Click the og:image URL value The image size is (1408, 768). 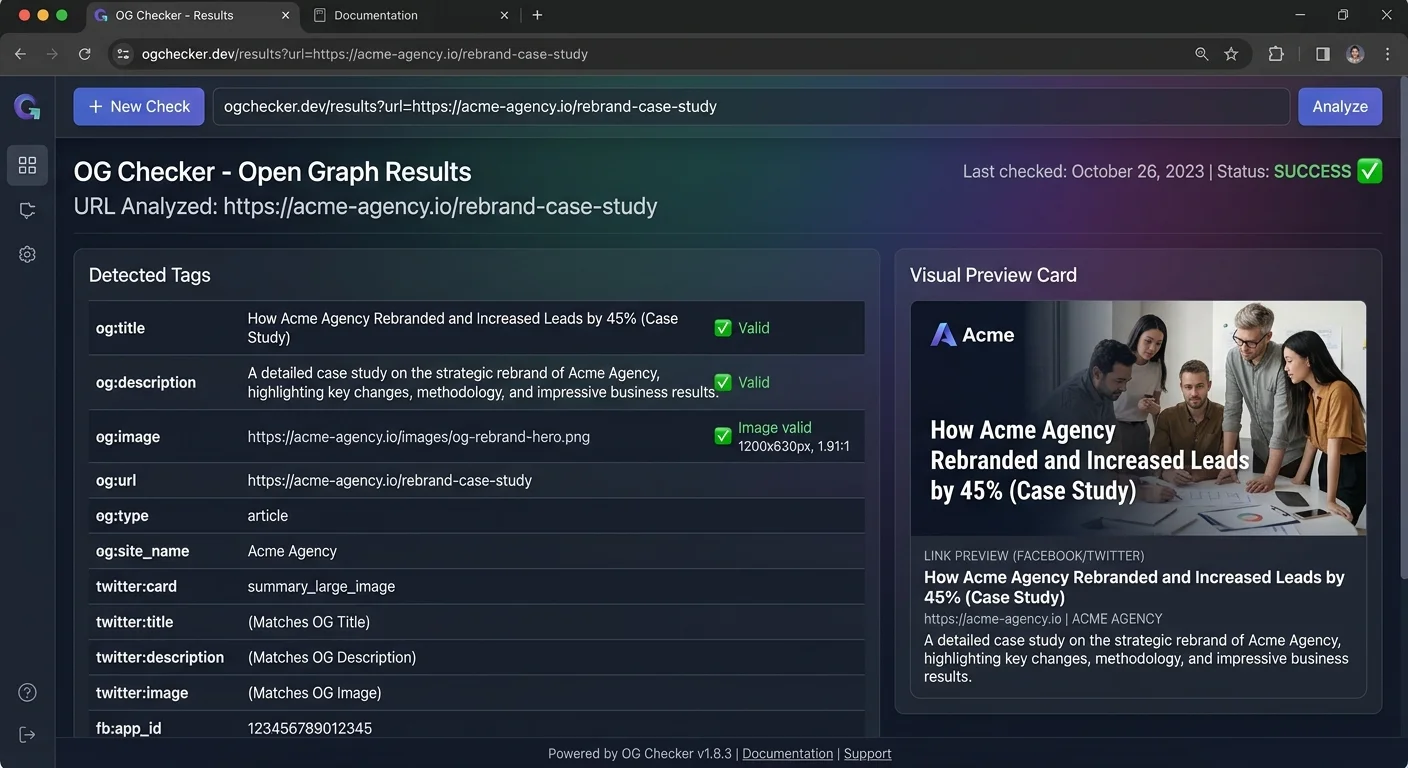click(x=419, y=437)
